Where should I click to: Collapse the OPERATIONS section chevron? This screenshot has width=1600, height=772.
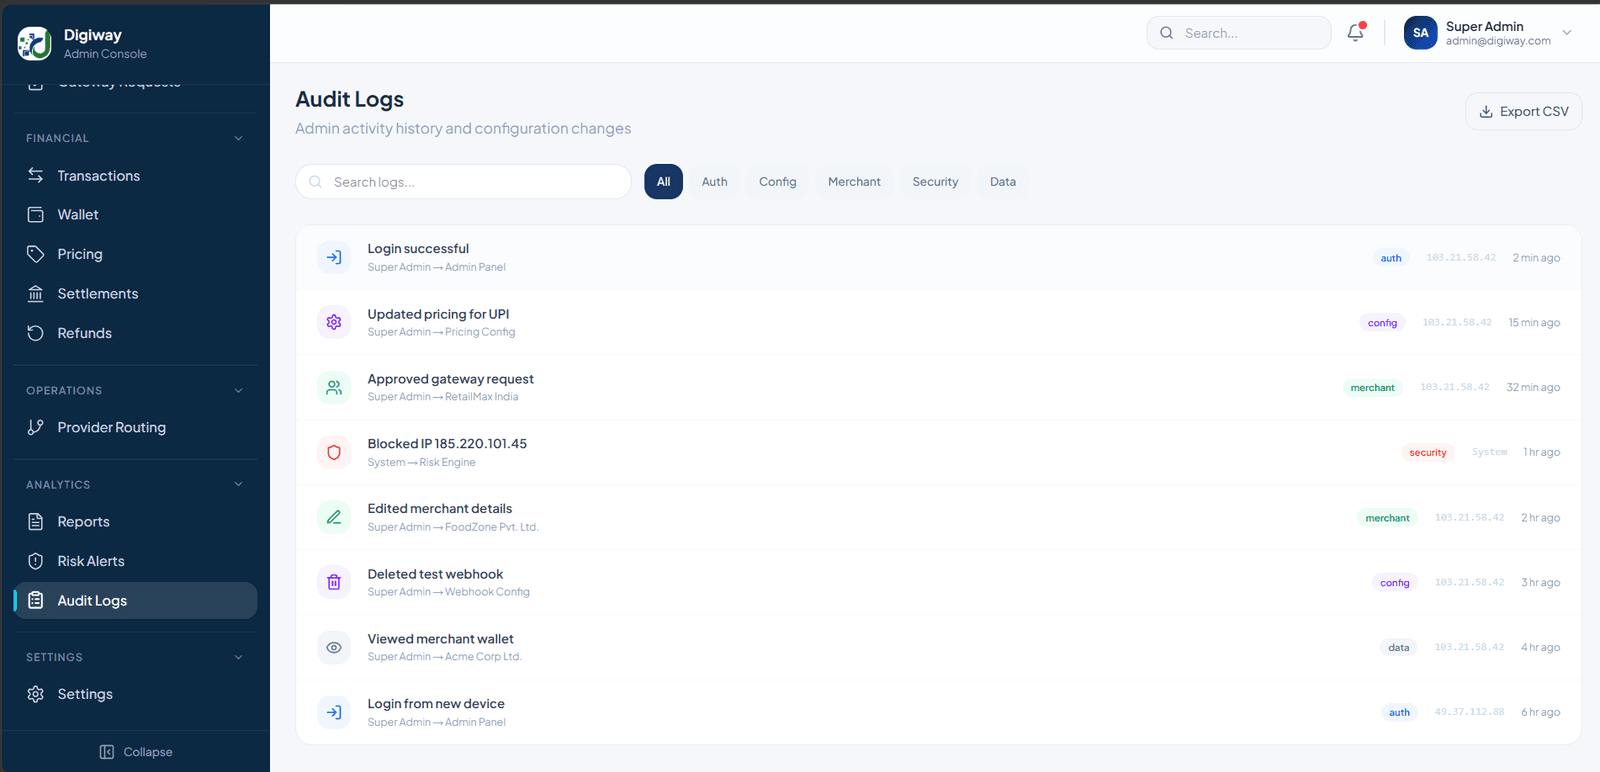click(x=238, y=390)
